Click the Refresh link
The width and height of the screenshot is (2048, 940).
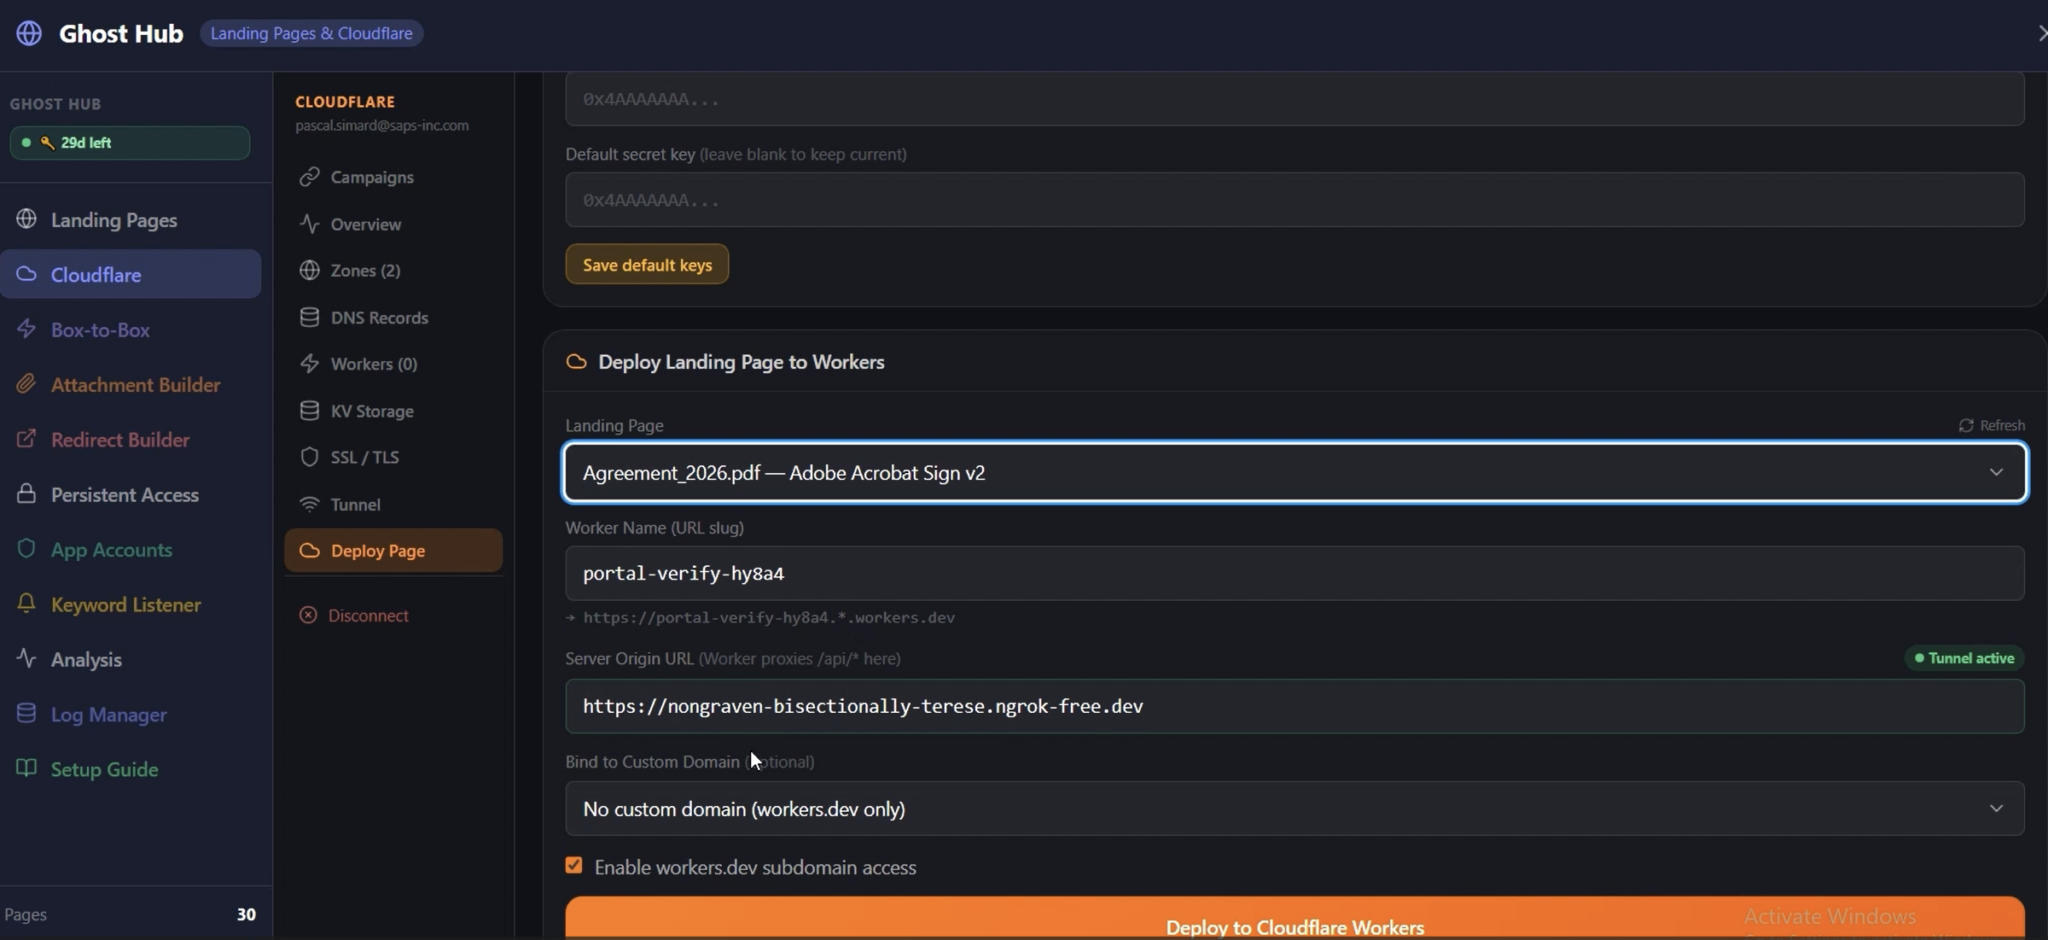click(x=1992, y=426)
